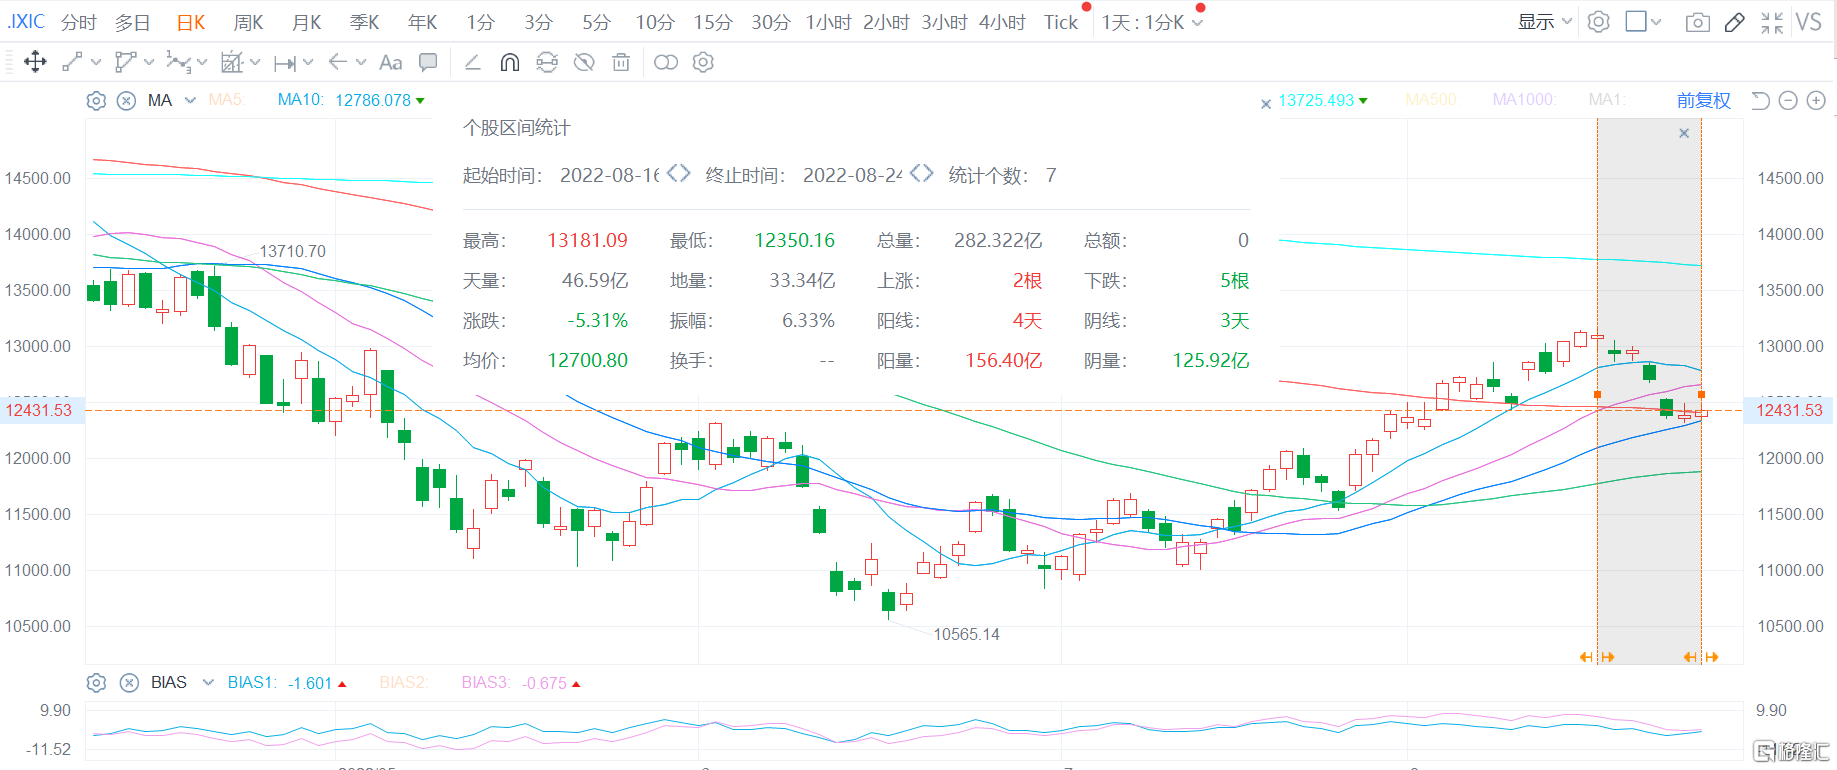This screenshot has width=1837, height=770.
Task: Take a chart screenshot with camera icon
Action: (x=1697, y=22)
